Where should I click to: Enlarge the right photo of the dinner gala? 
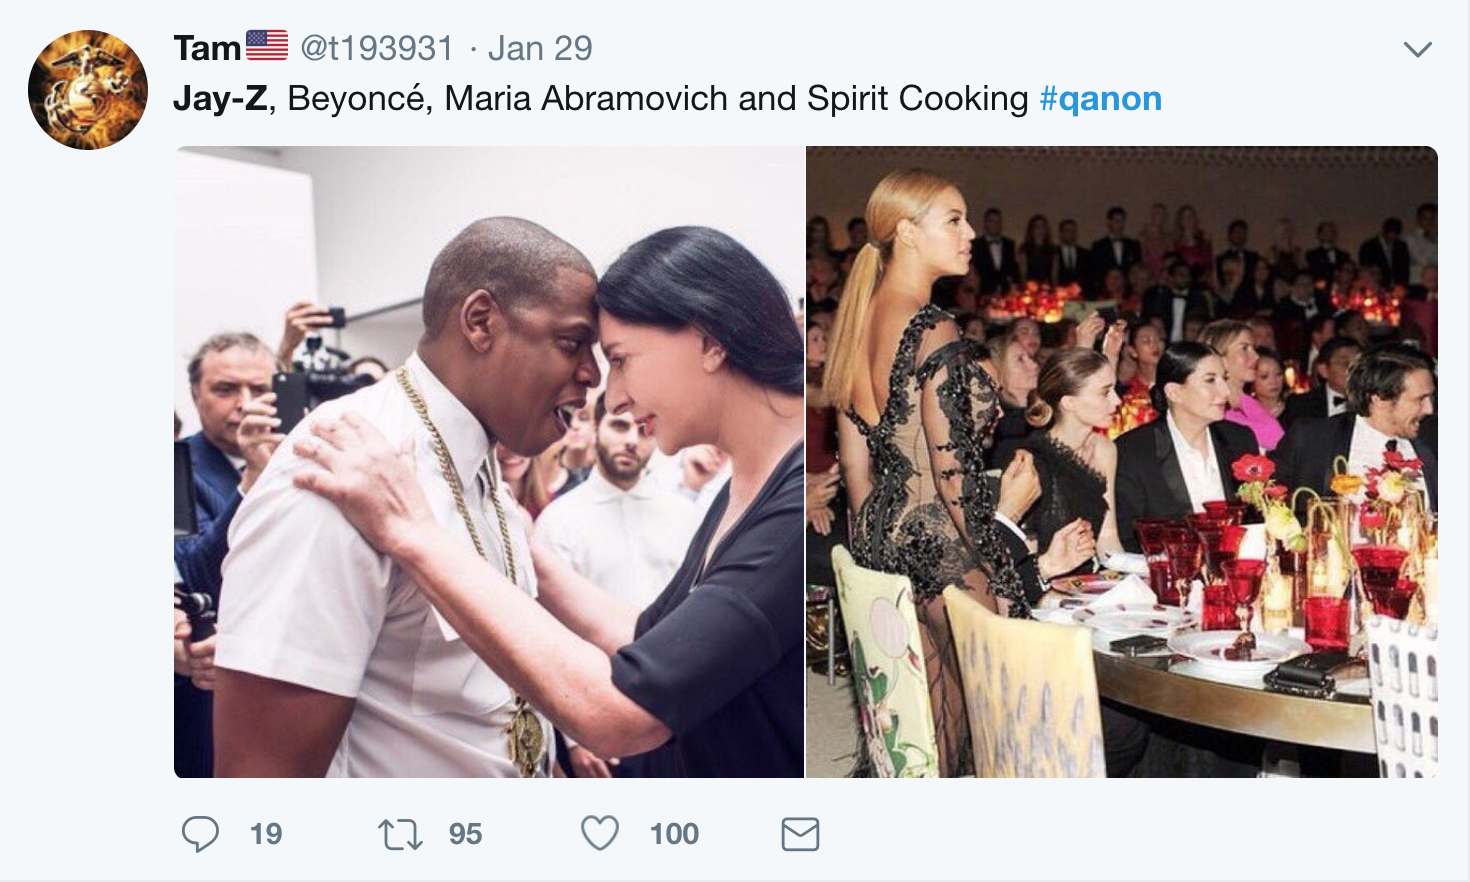point(1121,462)
